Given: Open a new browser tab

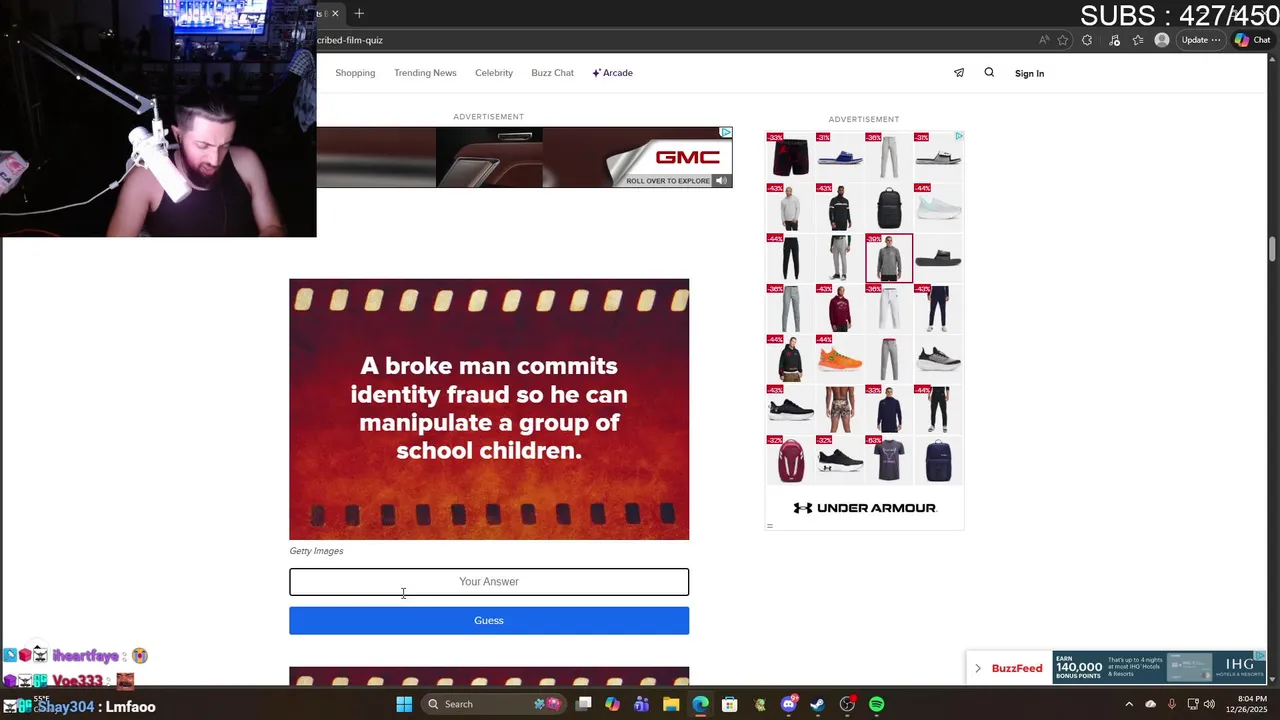Looking at the screenshot, I should (x=359, y=13).
